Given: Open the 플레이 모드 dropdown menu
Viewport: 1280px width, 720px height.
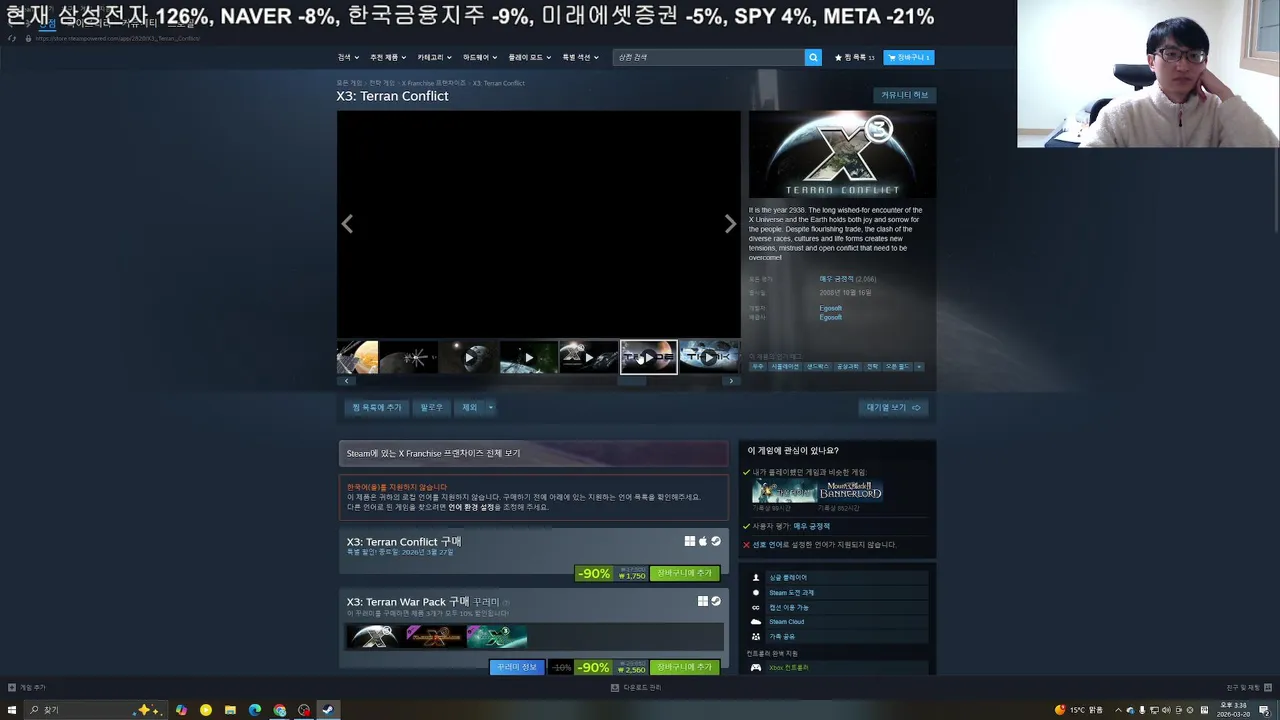Looking at the screenshot, I should click(x=530, y=58).
